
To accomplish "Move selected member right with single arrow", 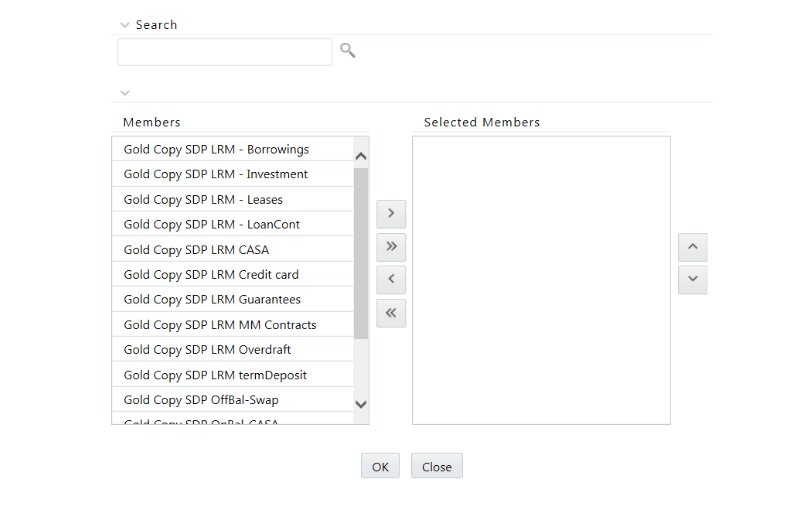I will coord(391,214).
